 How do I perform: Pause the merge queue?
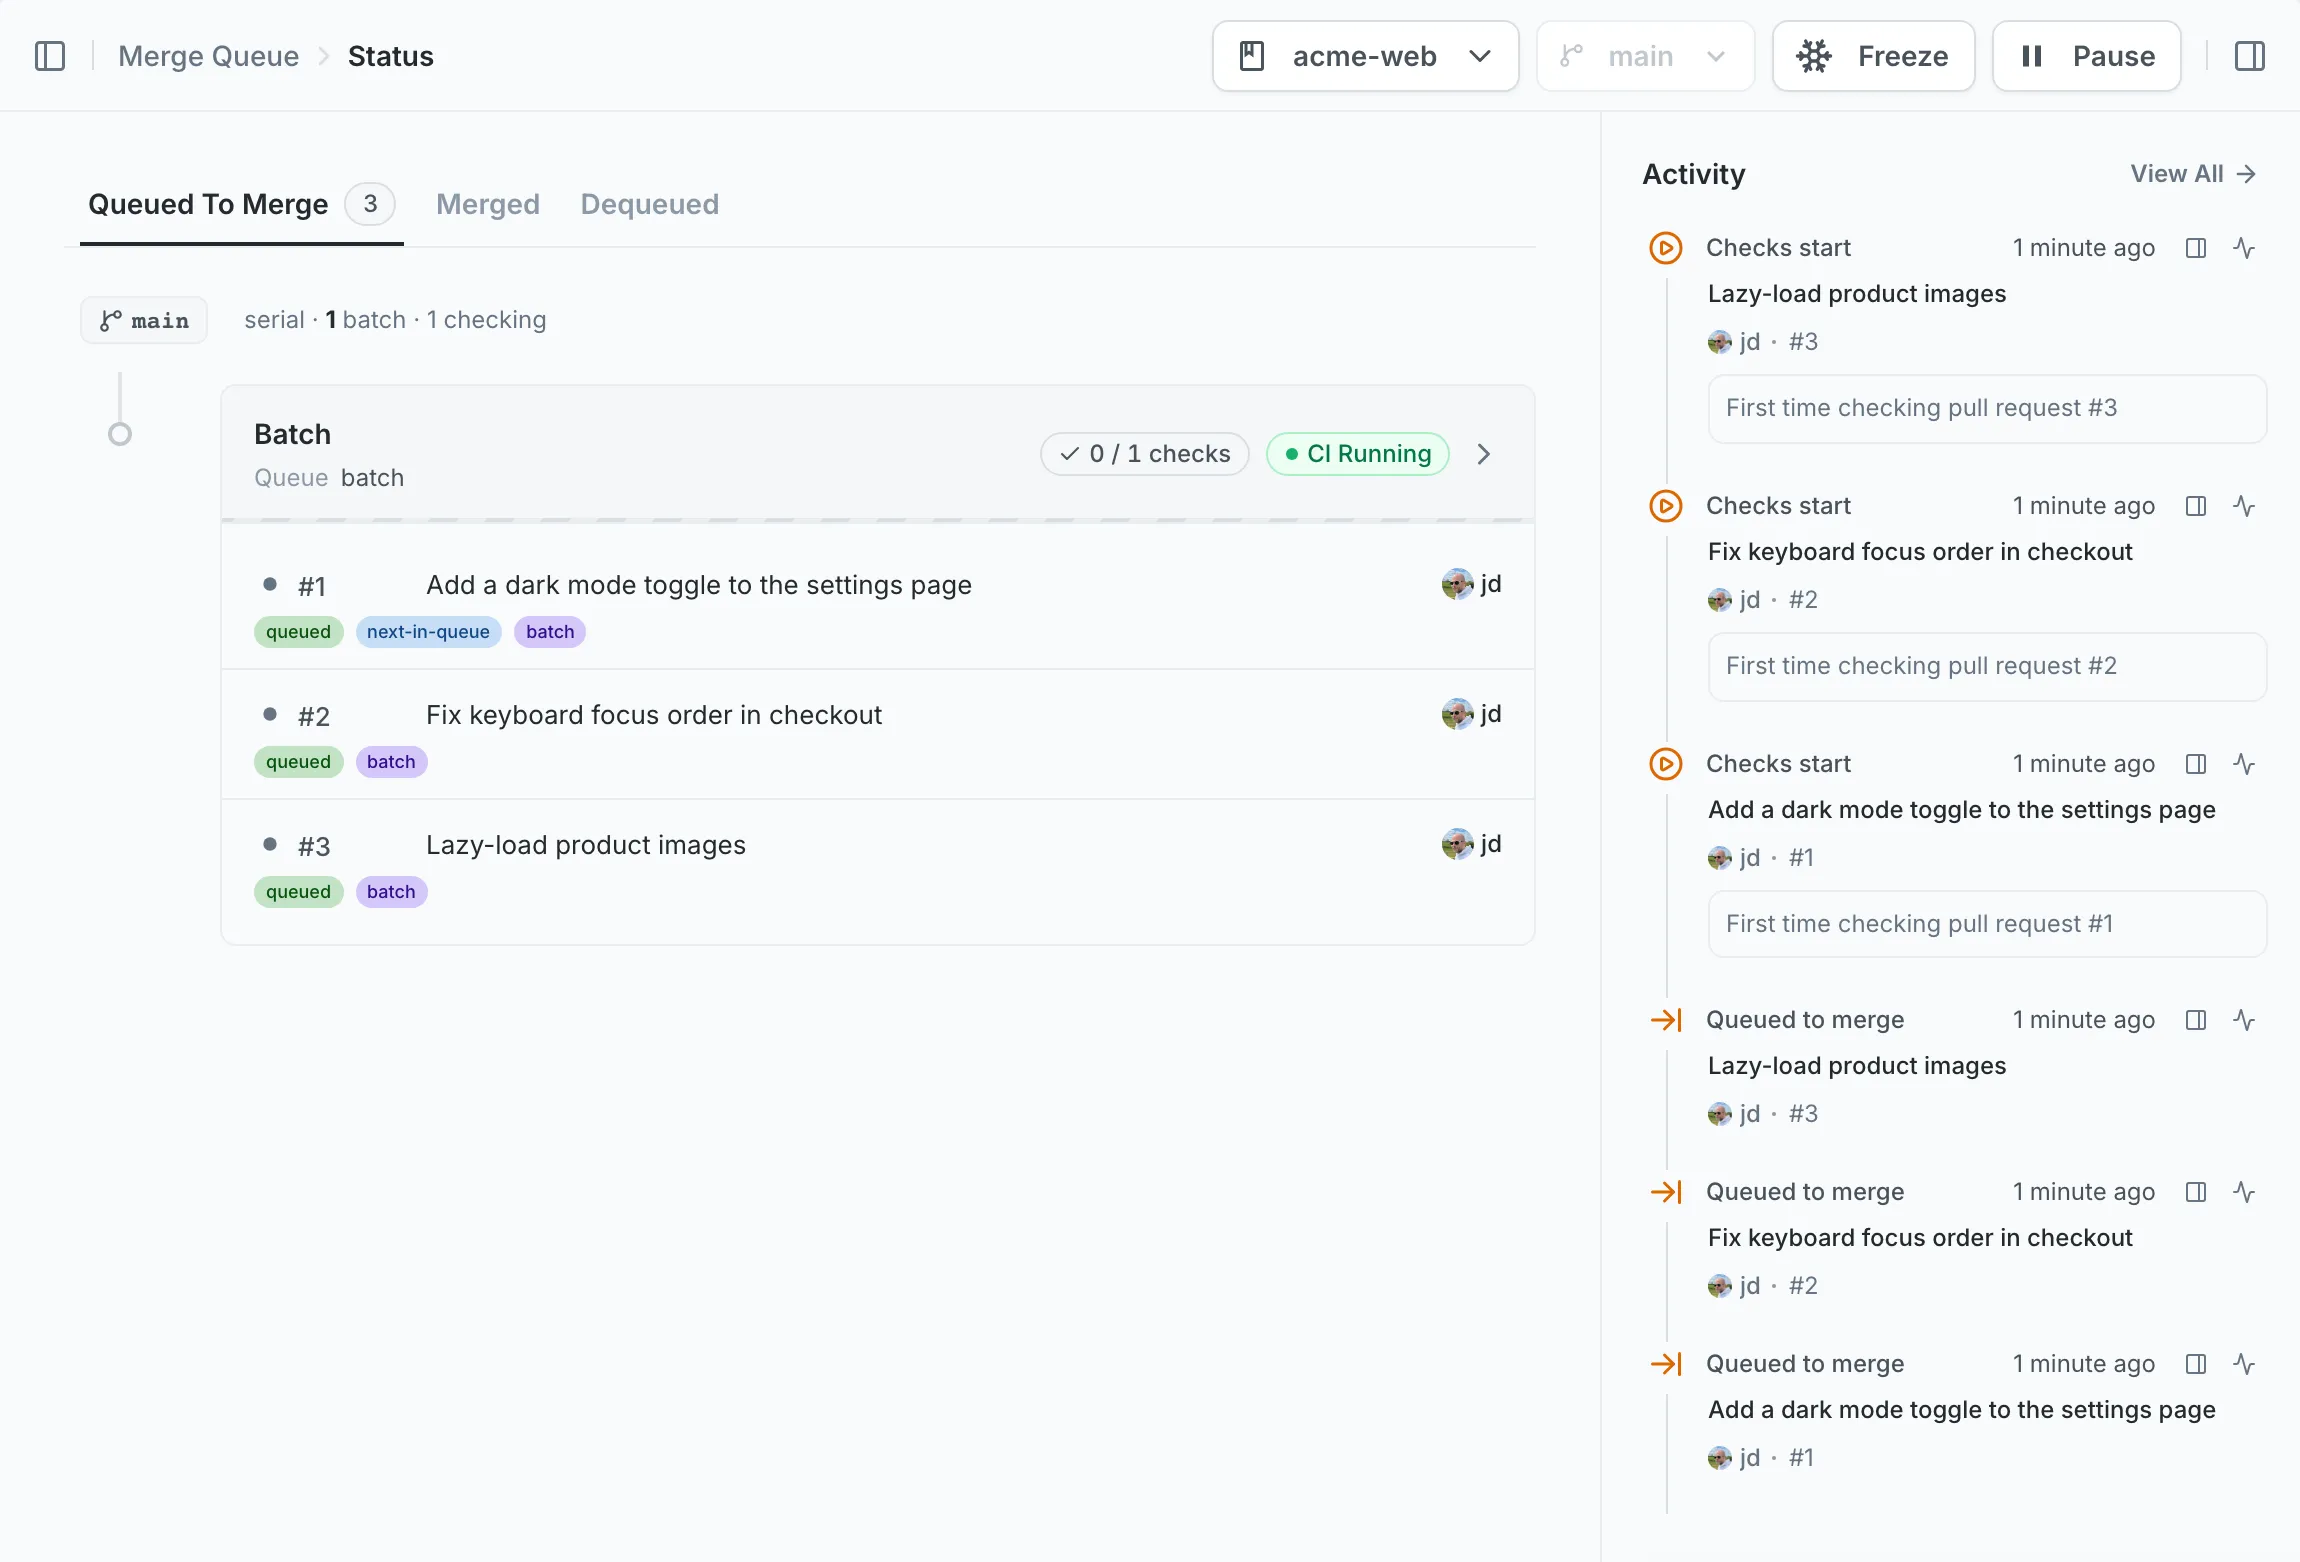pyautogui.click(x=2086, y=56)
